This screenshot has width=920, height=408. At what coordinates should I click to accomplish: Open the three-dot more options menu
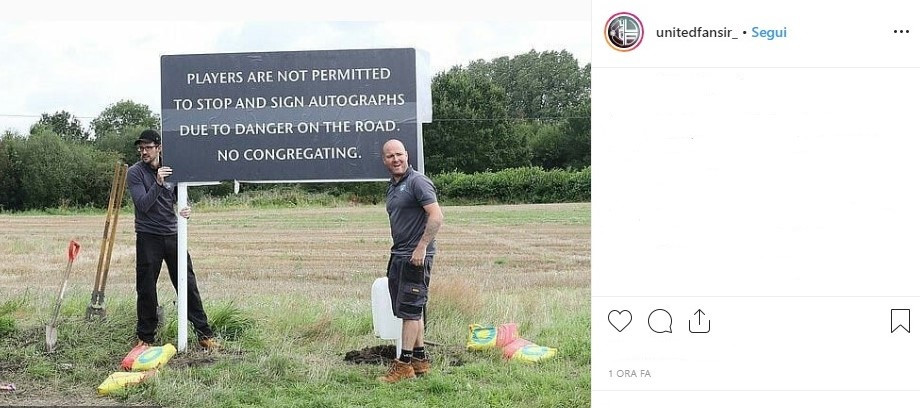coord(901,32)
